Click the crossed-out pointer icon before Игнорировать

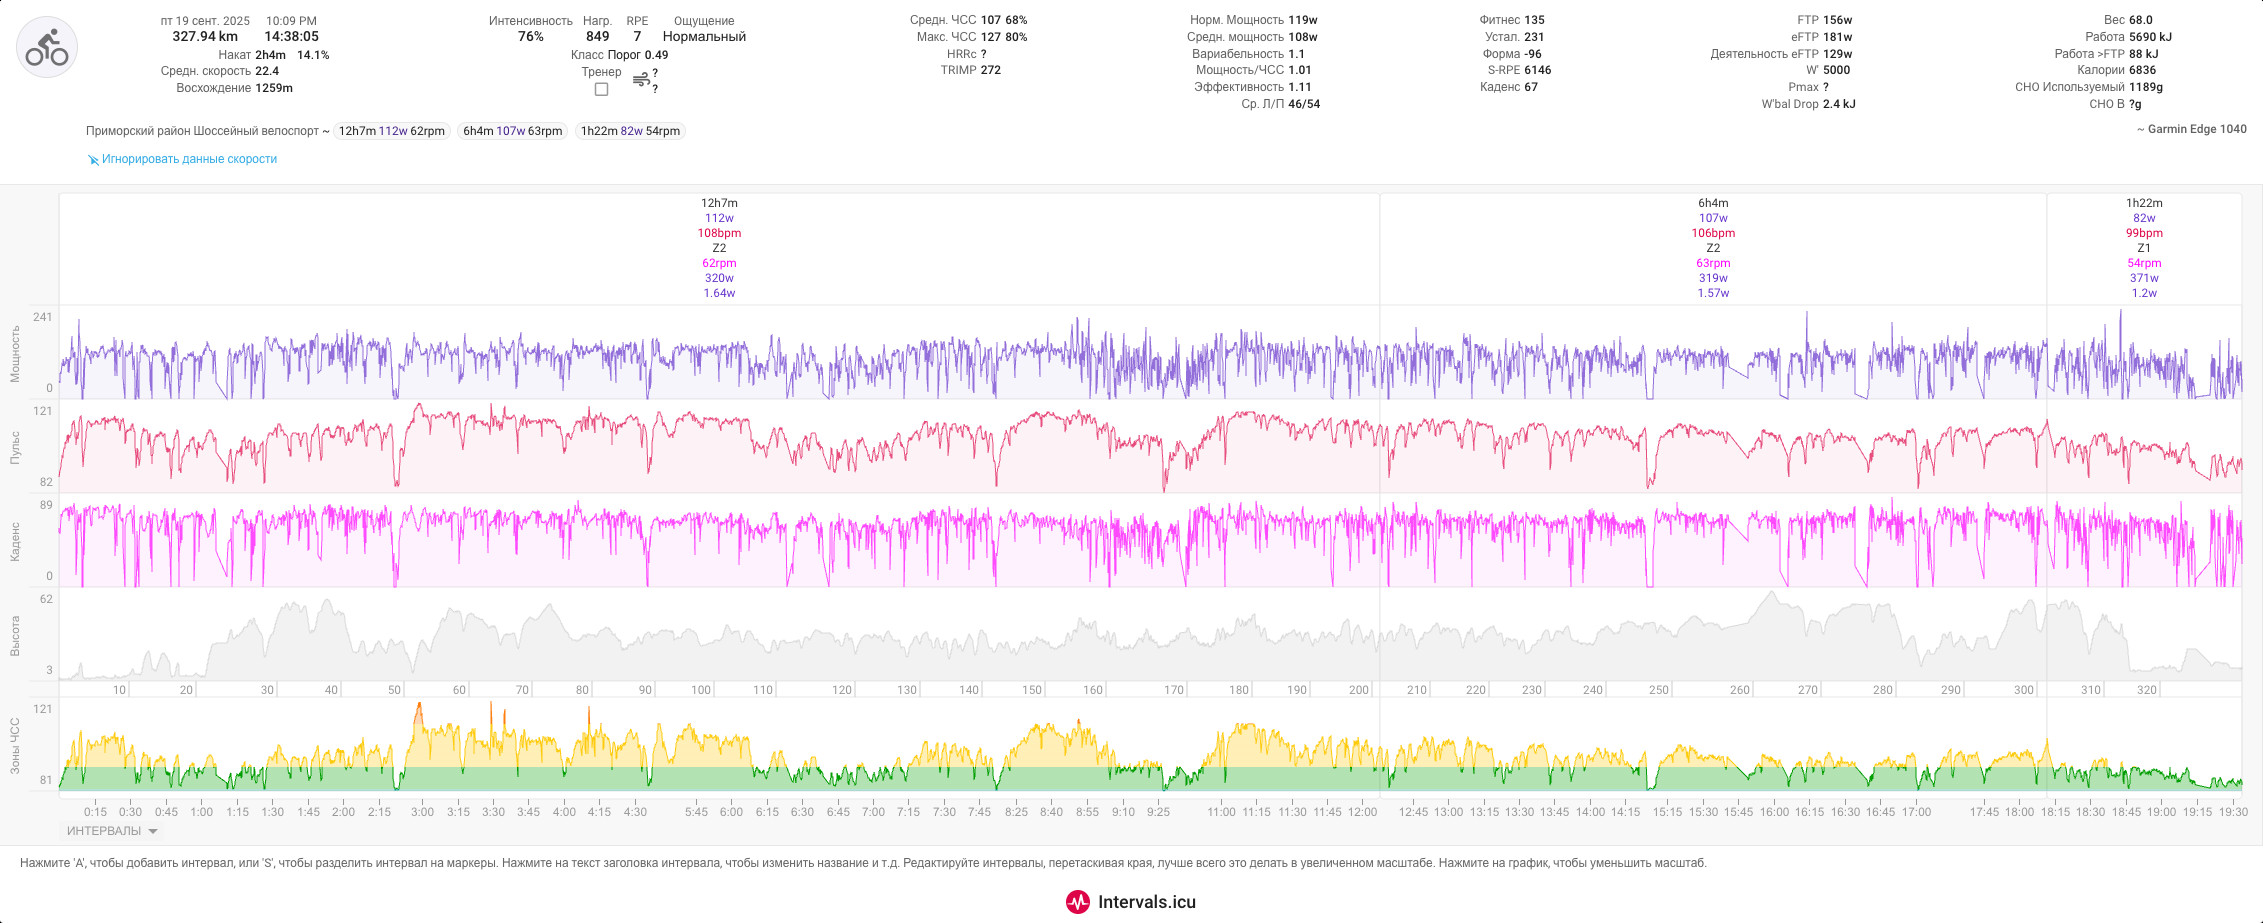(93, 160)
